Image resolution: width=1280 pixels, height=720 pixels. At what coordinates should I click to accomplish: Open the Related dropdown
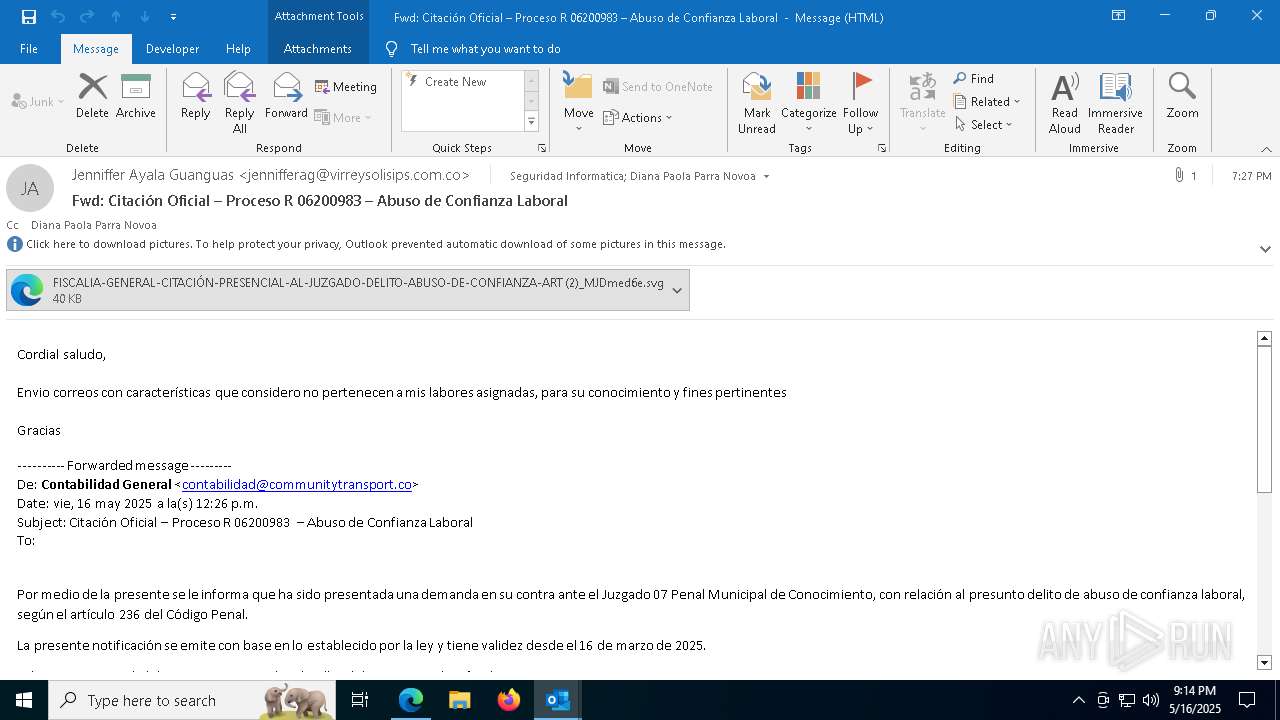coord(987,101)
